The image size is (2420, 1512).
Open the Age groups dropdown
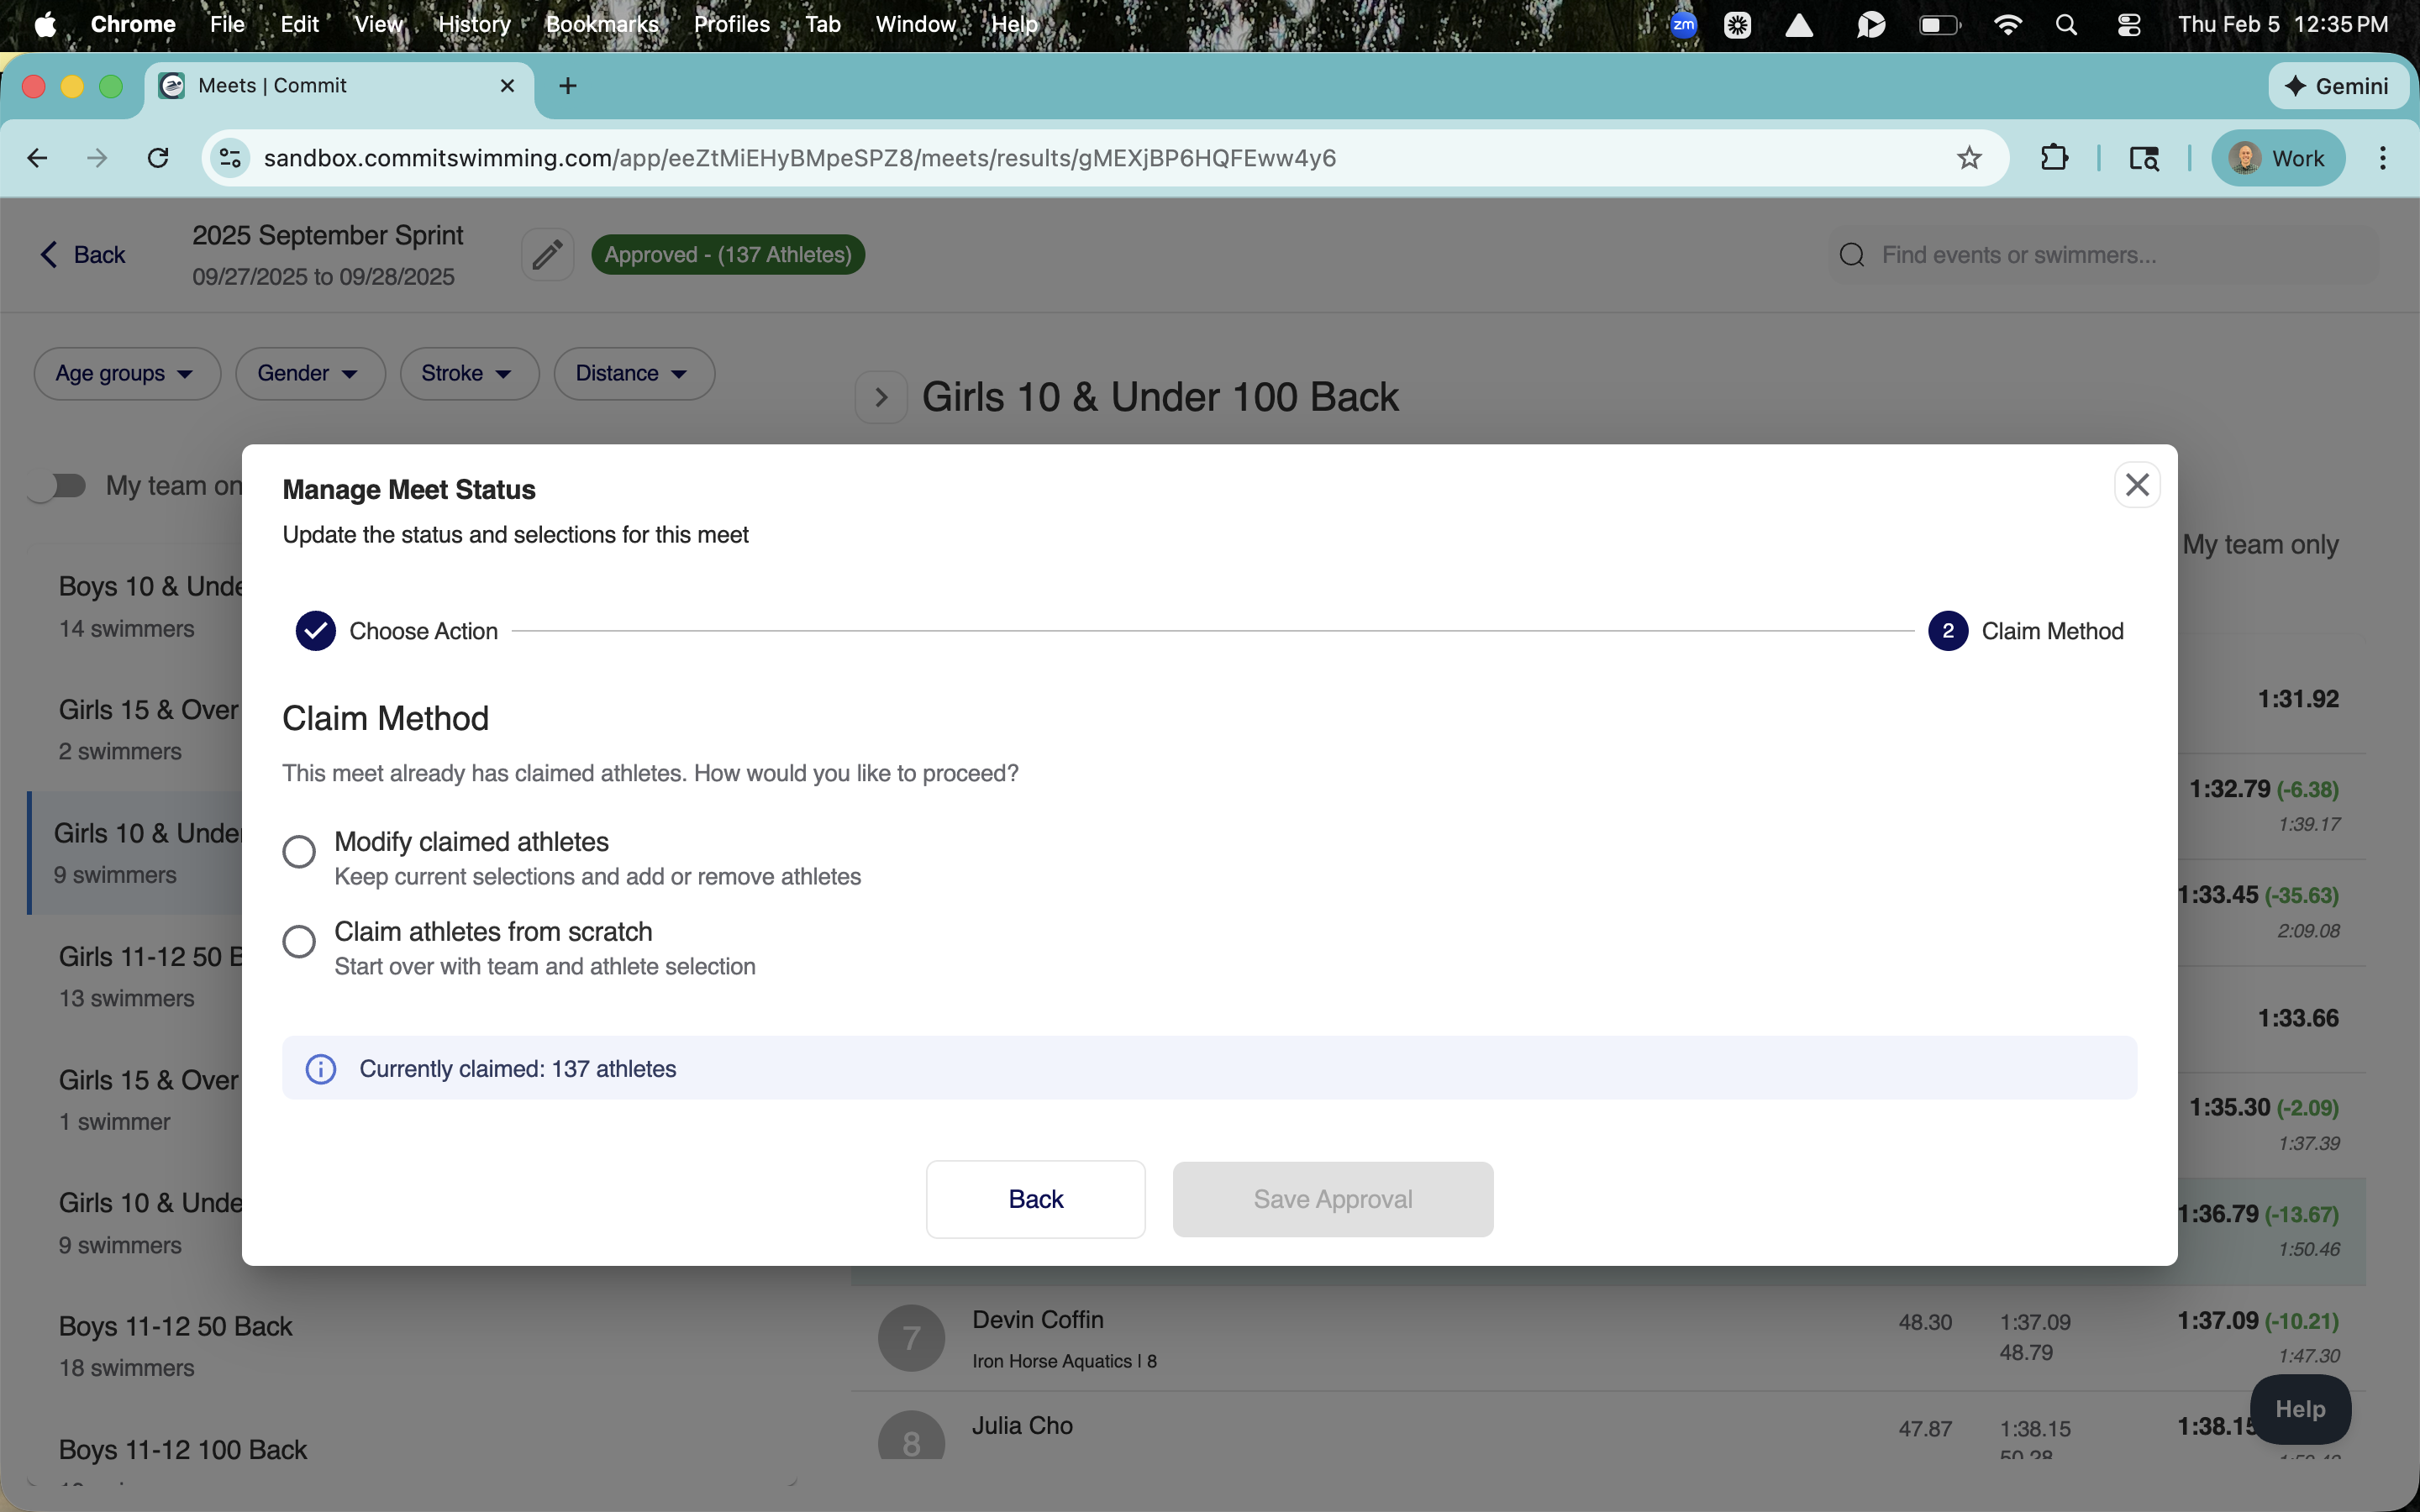click(126, 374)
